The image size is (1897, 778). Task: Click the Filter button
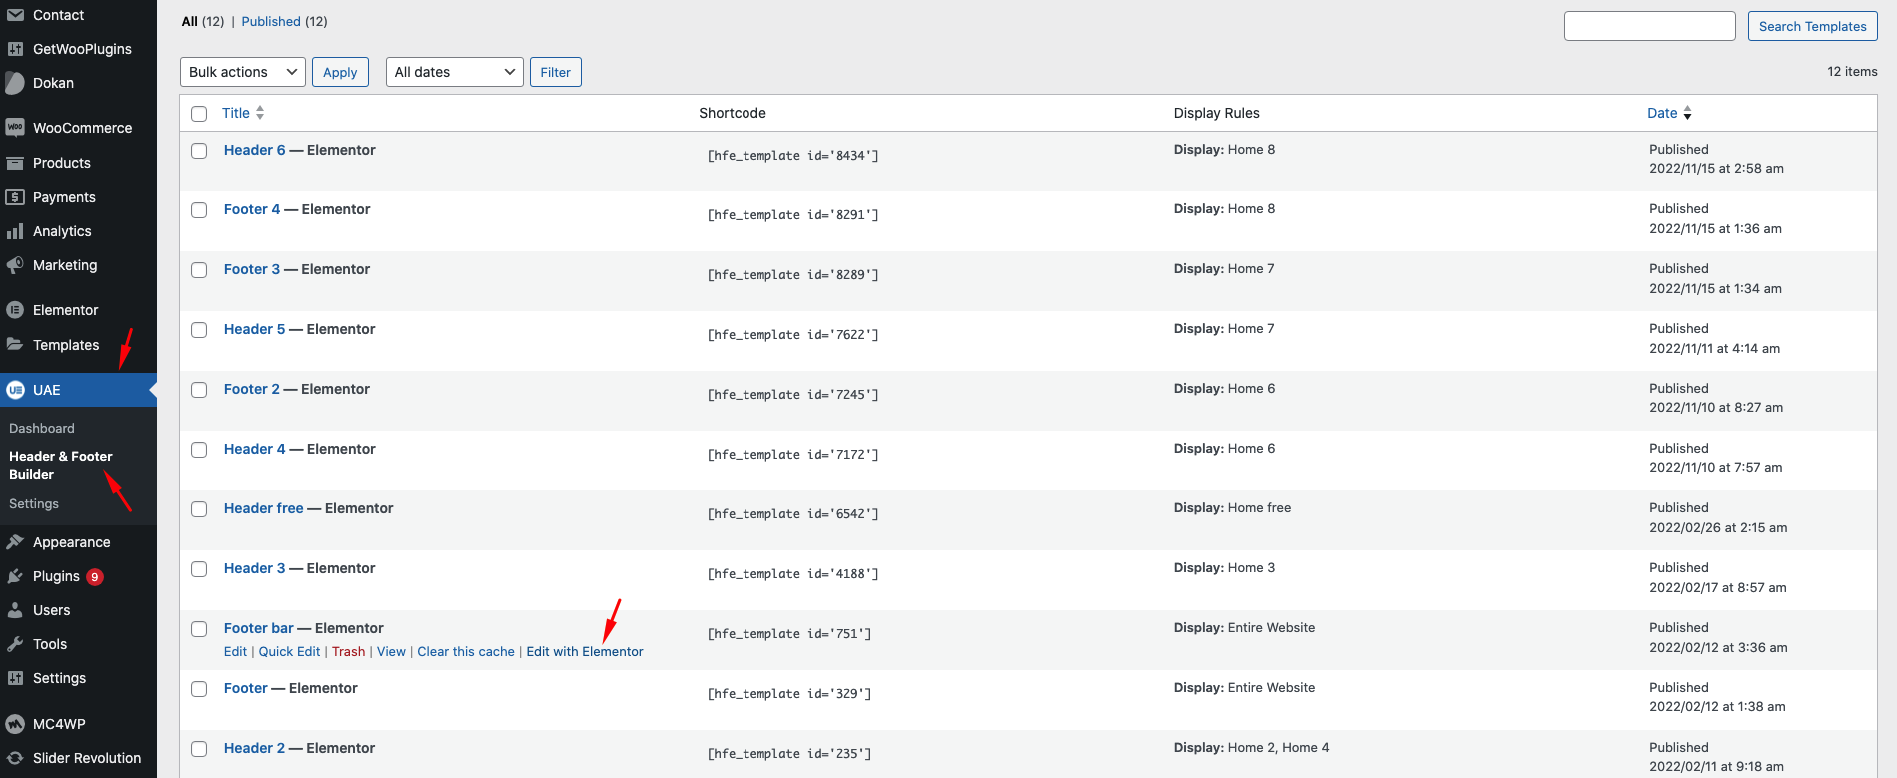(x=555, y=72)
